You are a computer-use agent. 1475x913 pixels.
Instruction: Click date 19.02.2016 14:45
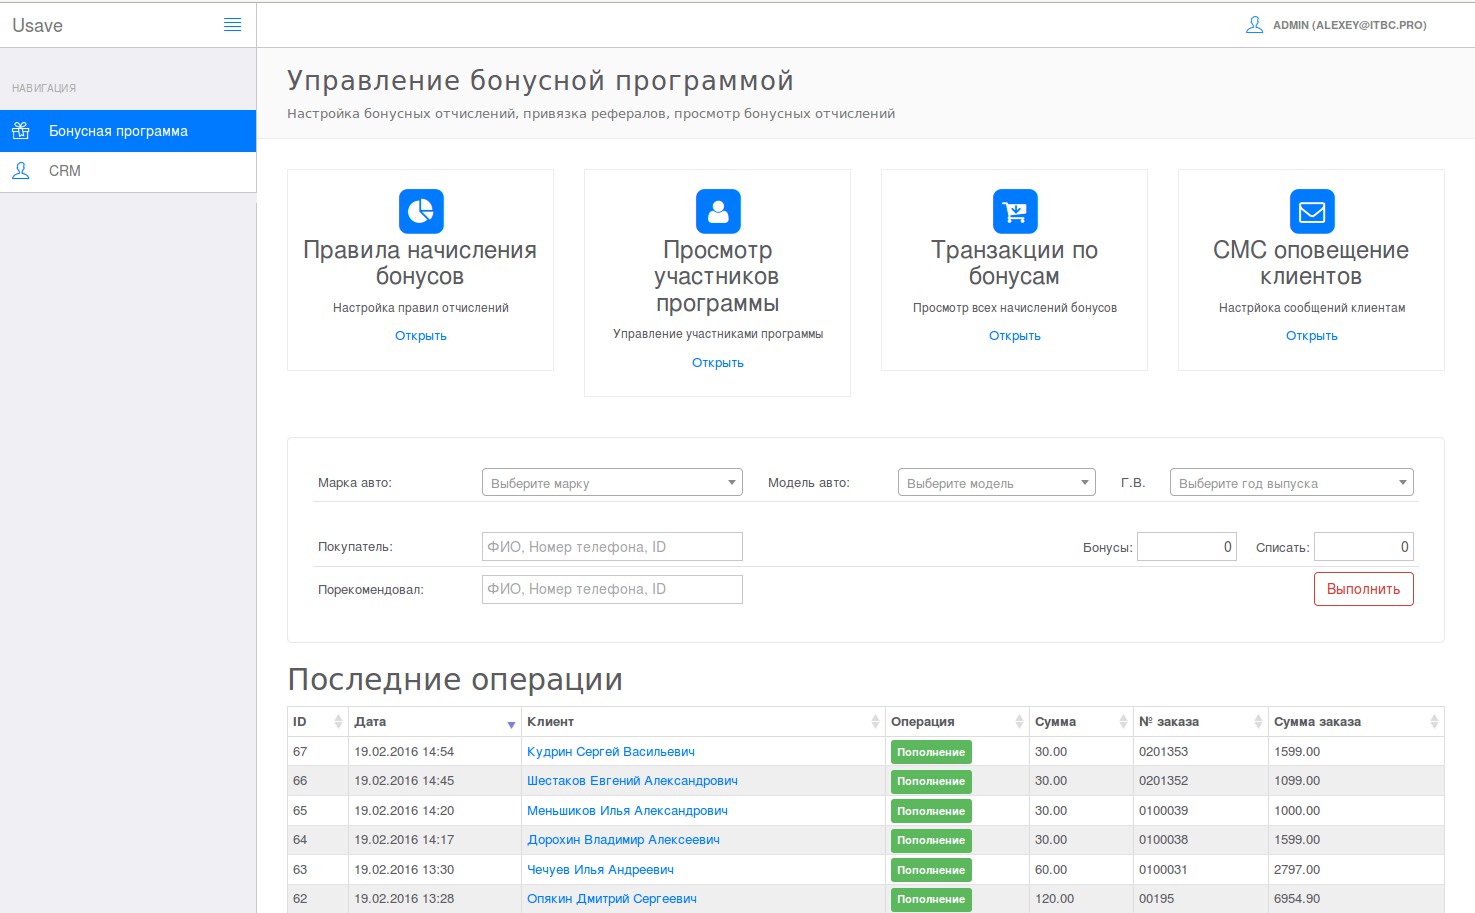(404, 781)
